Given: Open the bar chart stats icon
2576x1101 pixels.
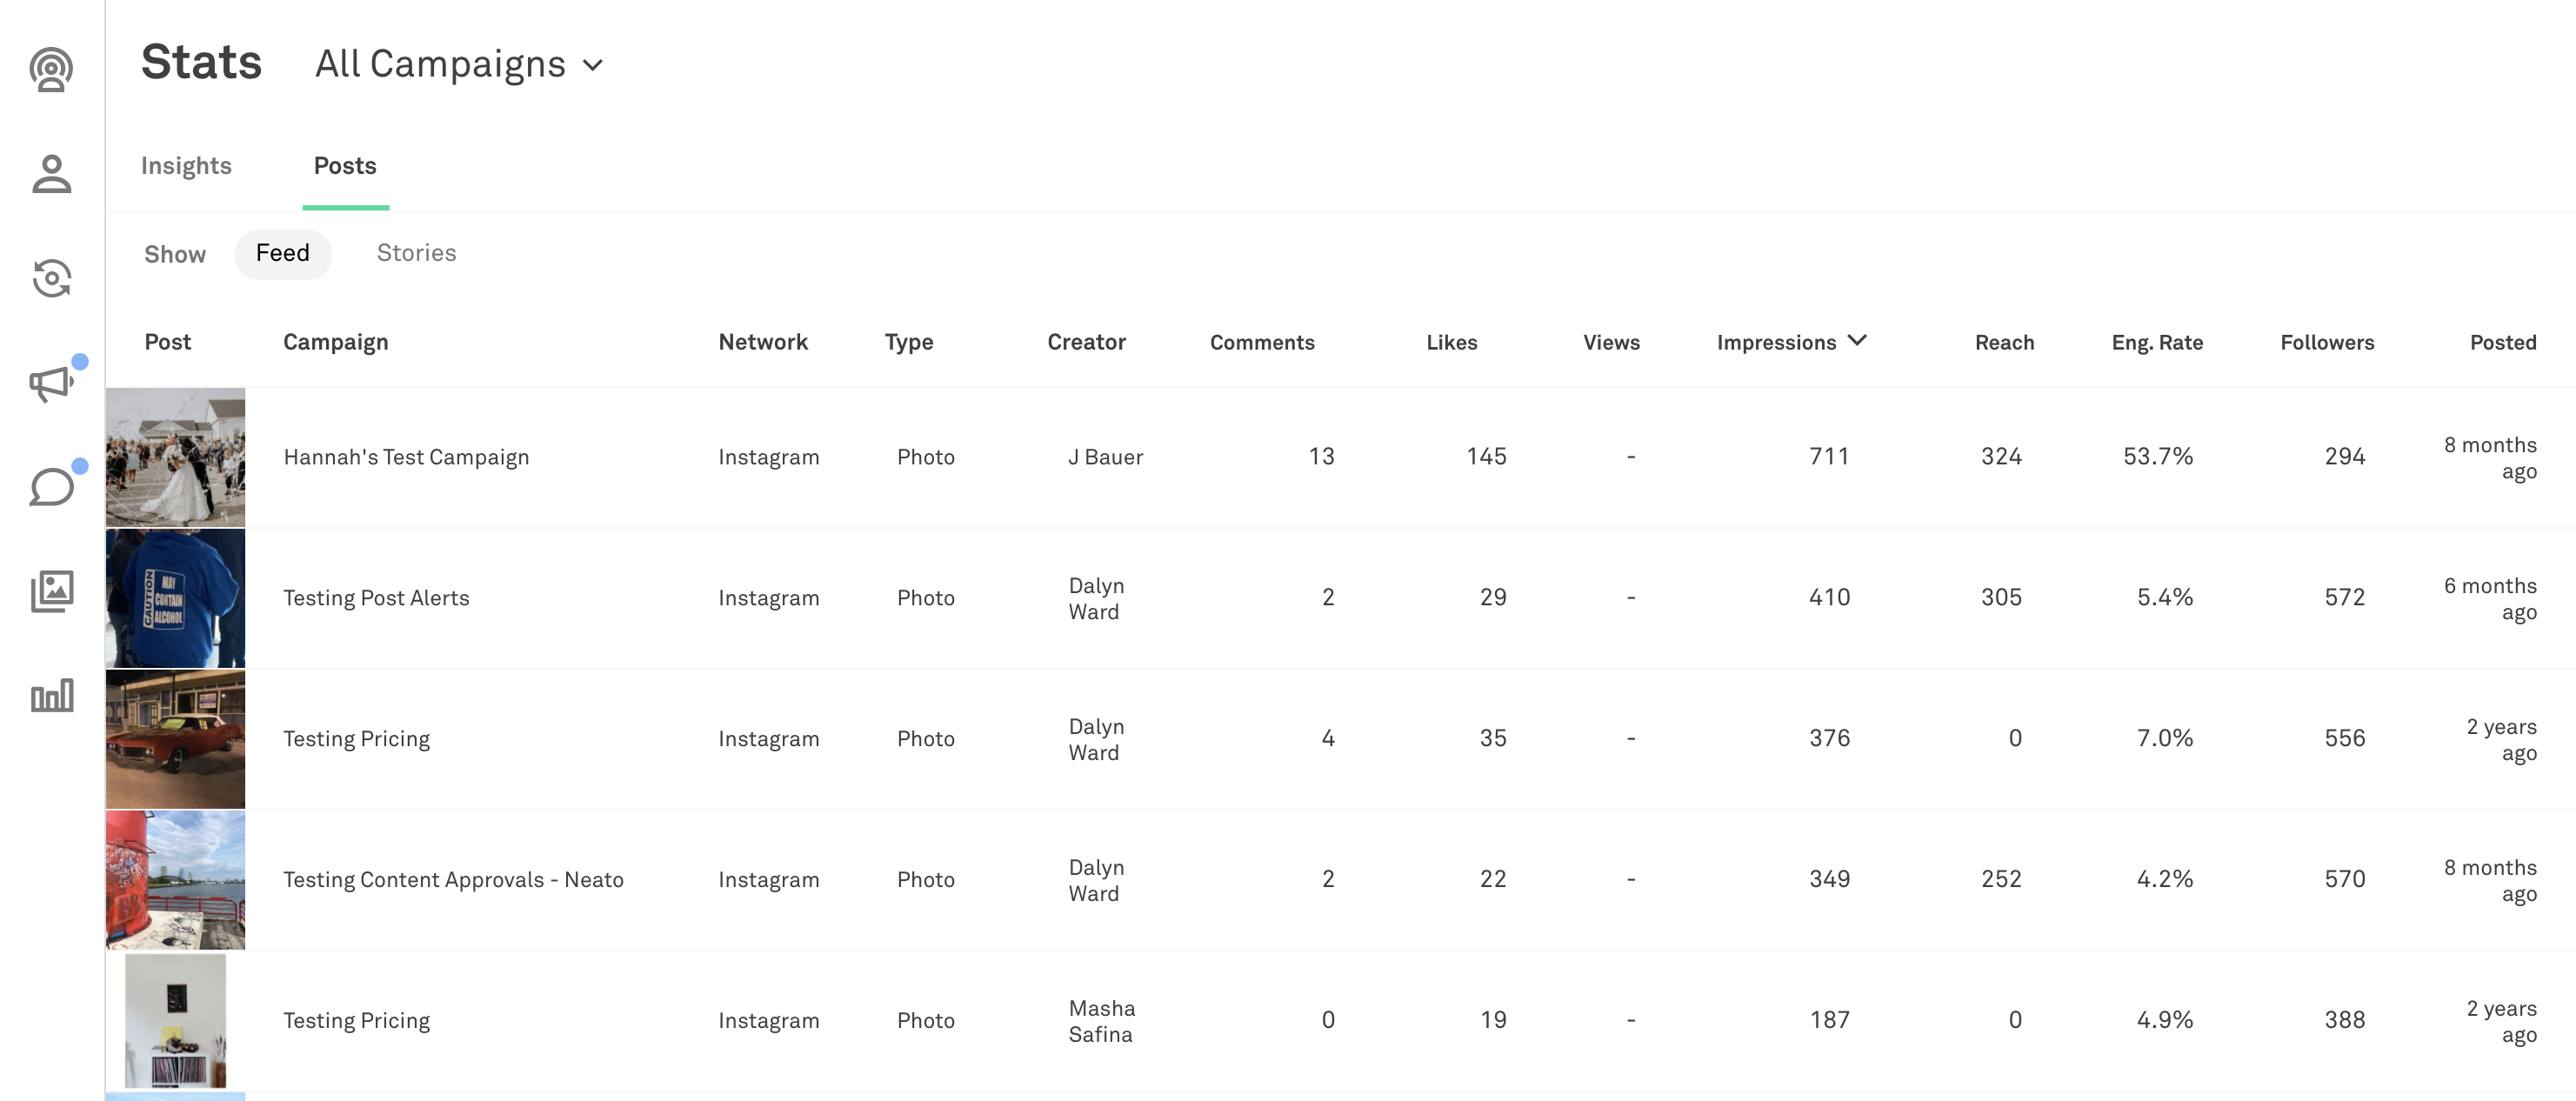Looking at the screenshot, I should (x=51, y=695).
